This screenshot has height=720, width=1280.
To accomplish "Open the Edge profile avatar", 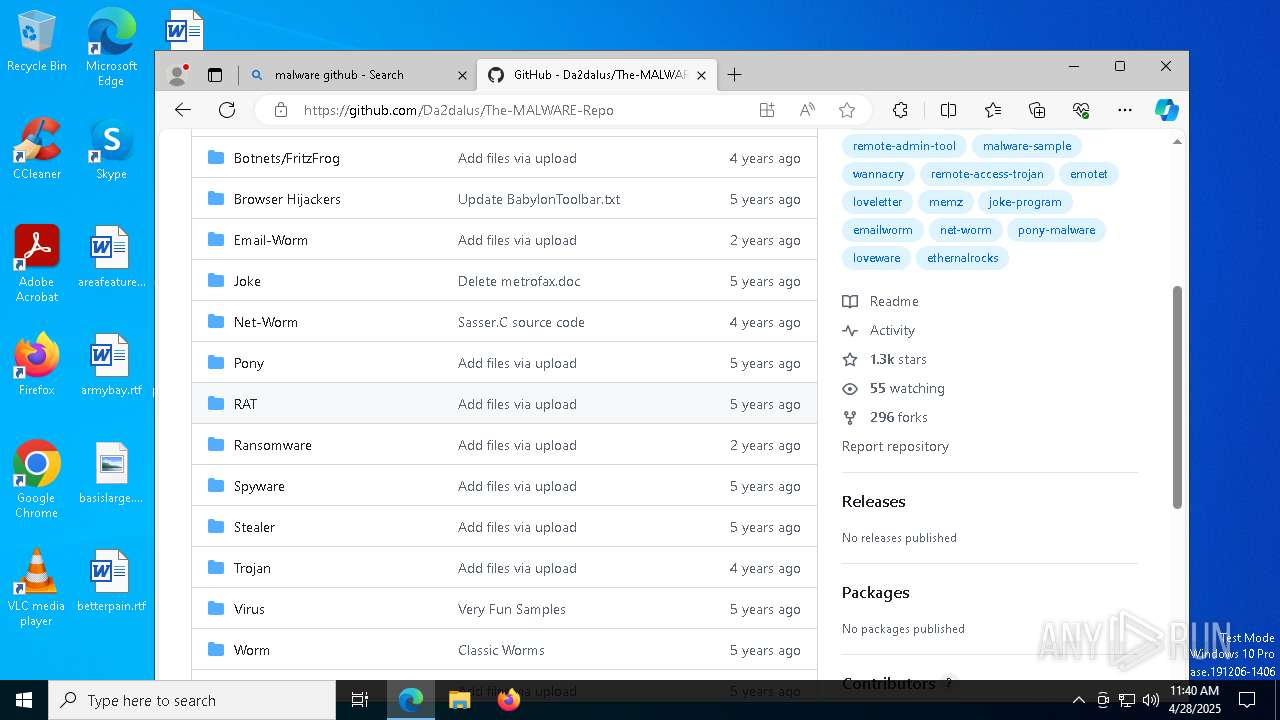I will click(179, 75).
